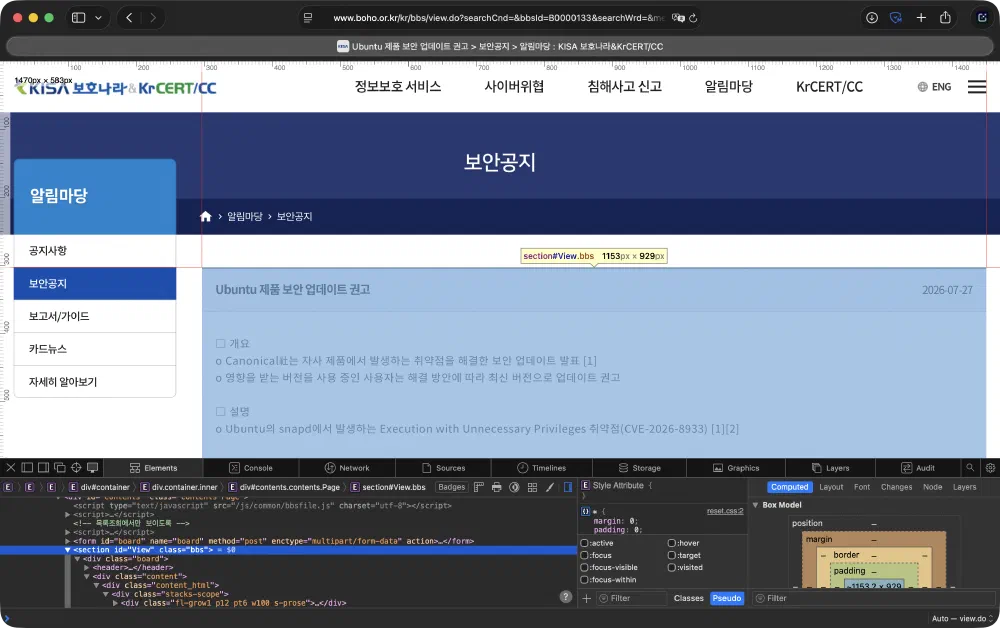Click Safari sidebar toggle icon

click(78, 18)
